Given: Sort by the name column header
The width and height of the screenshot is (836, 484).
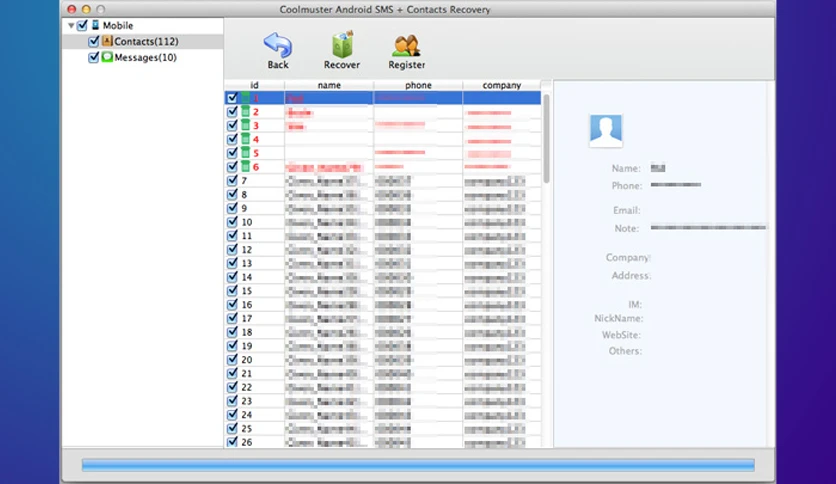Looking at the screenshot, I should click(x=329, y=85).
